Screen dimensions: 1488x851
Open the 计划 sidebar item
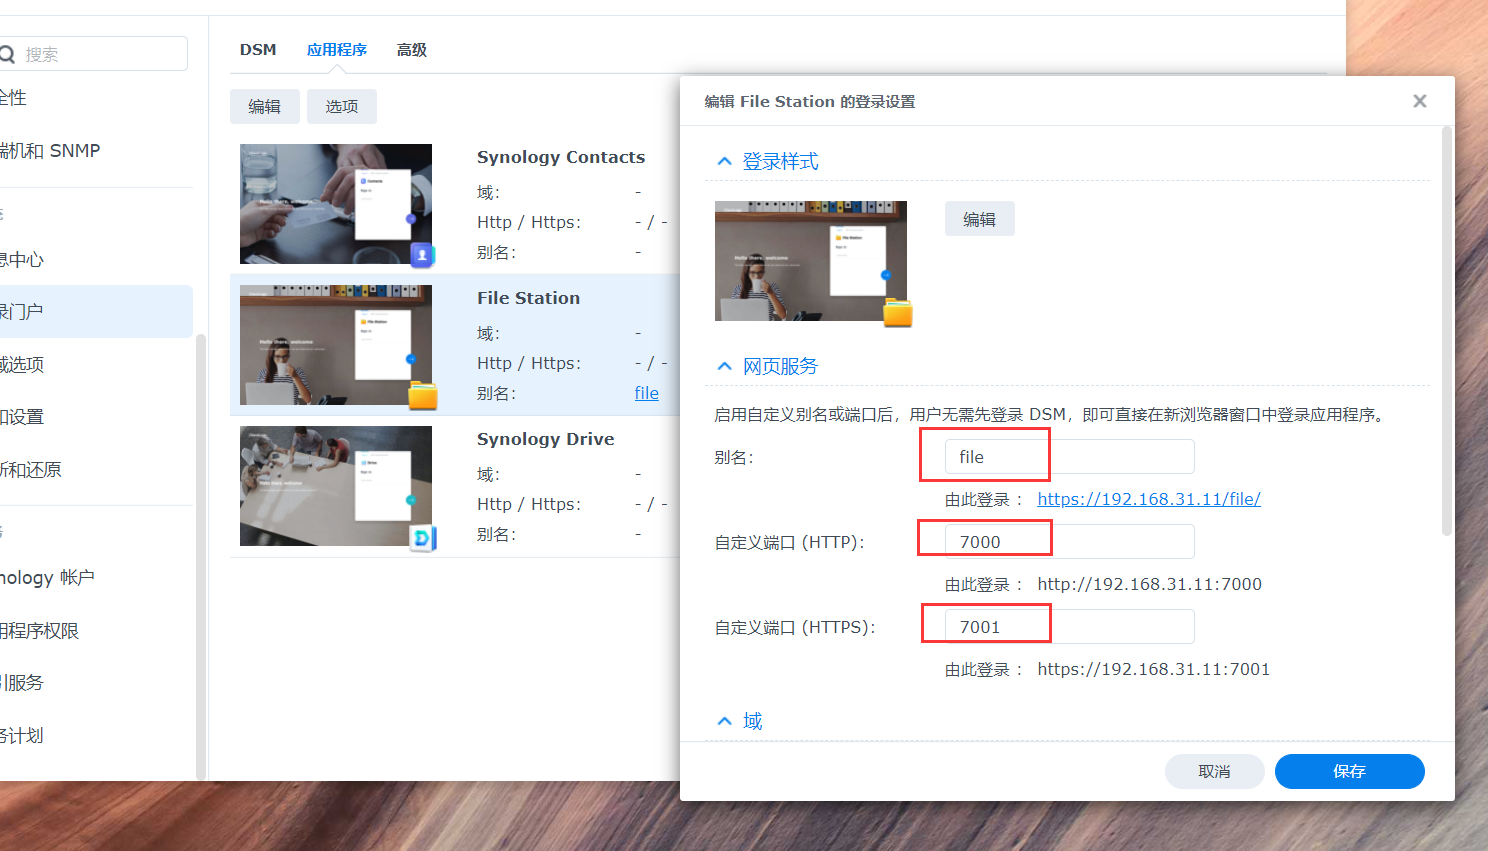point(96,736)
